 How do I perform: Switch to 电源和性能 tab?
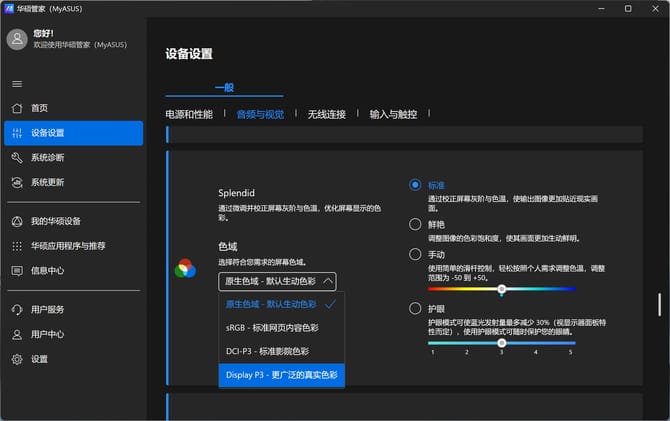tap(189, 115)
